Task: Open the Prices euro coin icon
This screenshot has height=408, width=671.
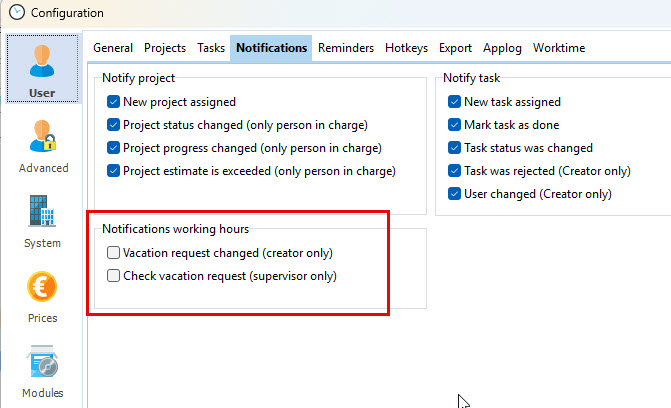Action: point(43,287)
